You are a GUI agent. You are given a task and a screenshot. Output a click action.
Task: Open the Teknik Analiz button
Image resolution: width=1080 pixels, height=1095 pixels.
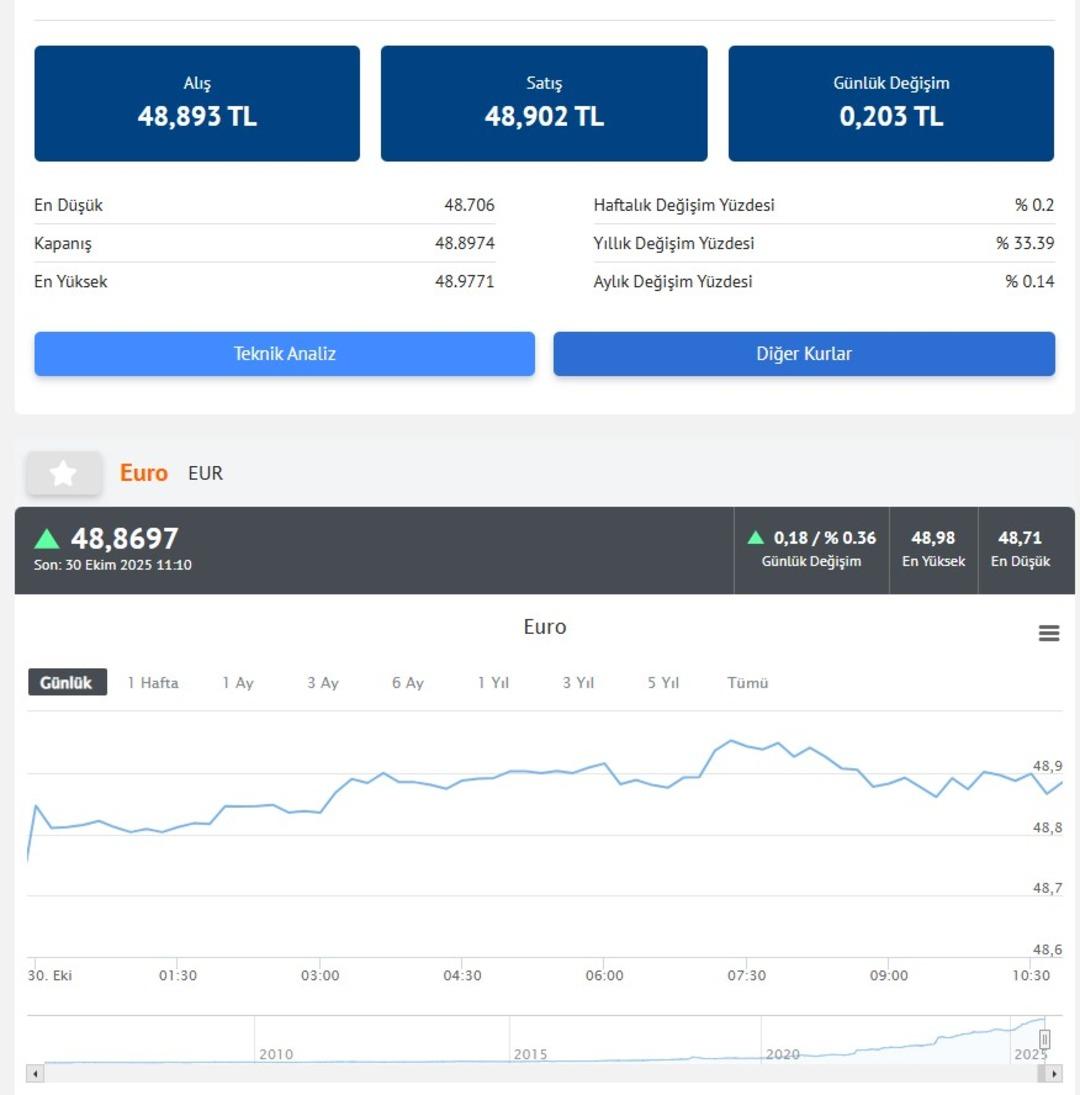(x=284, y=354)
